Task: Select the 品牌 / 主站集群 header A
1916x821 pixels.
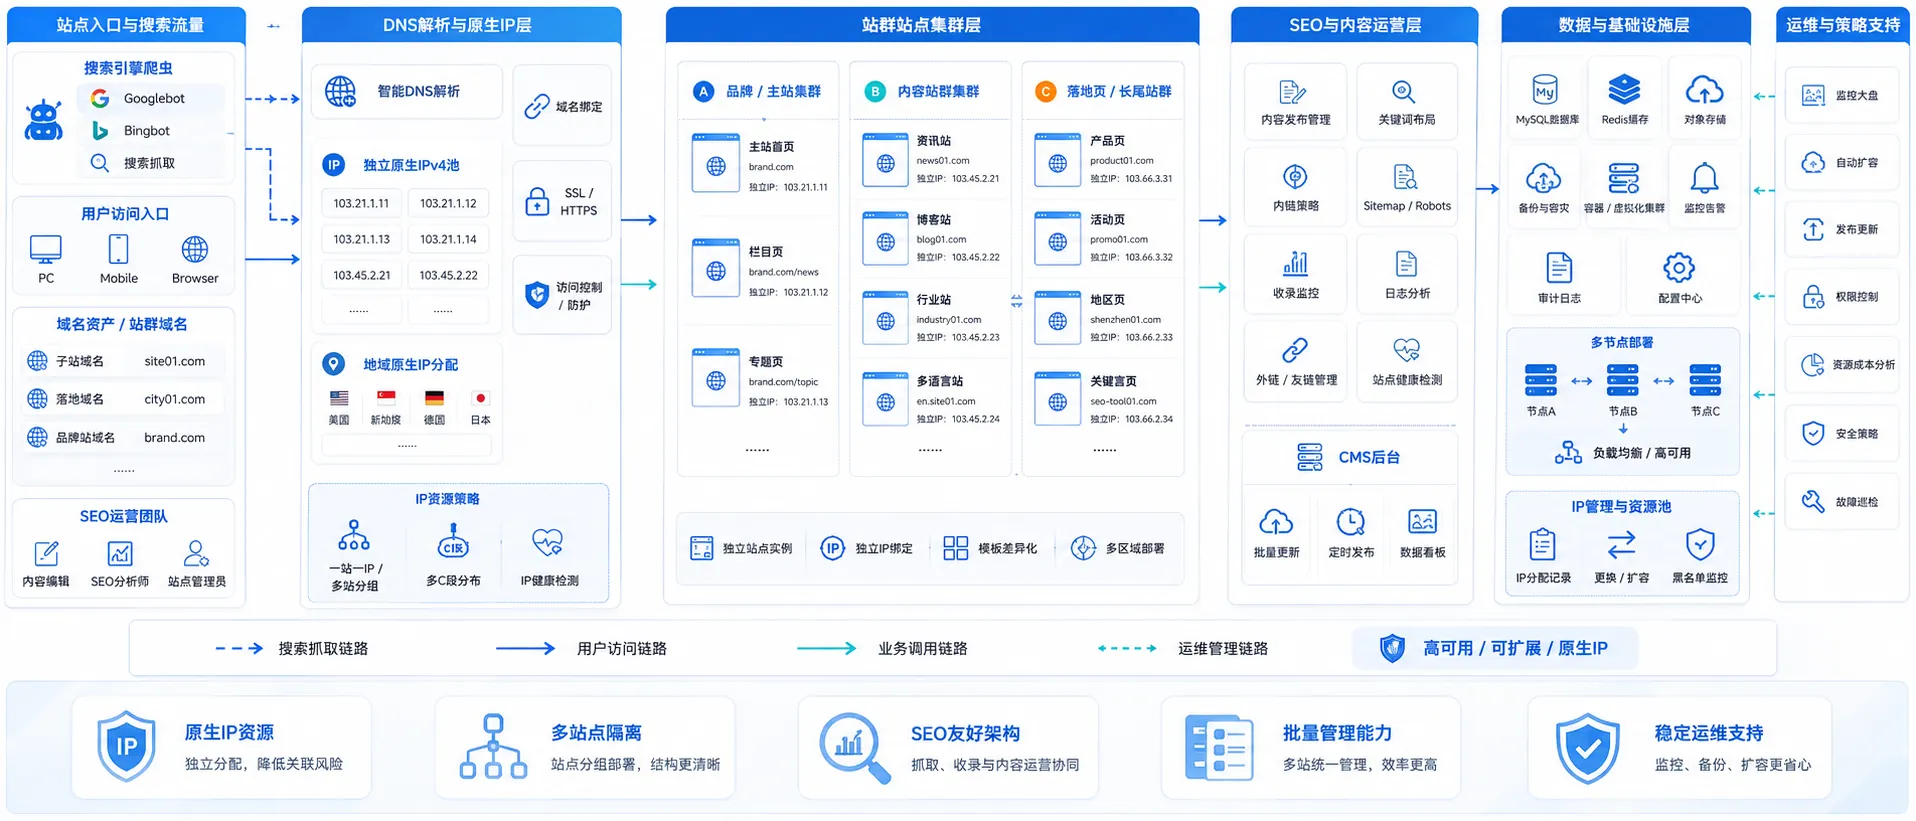Action: tap(758, 91)
